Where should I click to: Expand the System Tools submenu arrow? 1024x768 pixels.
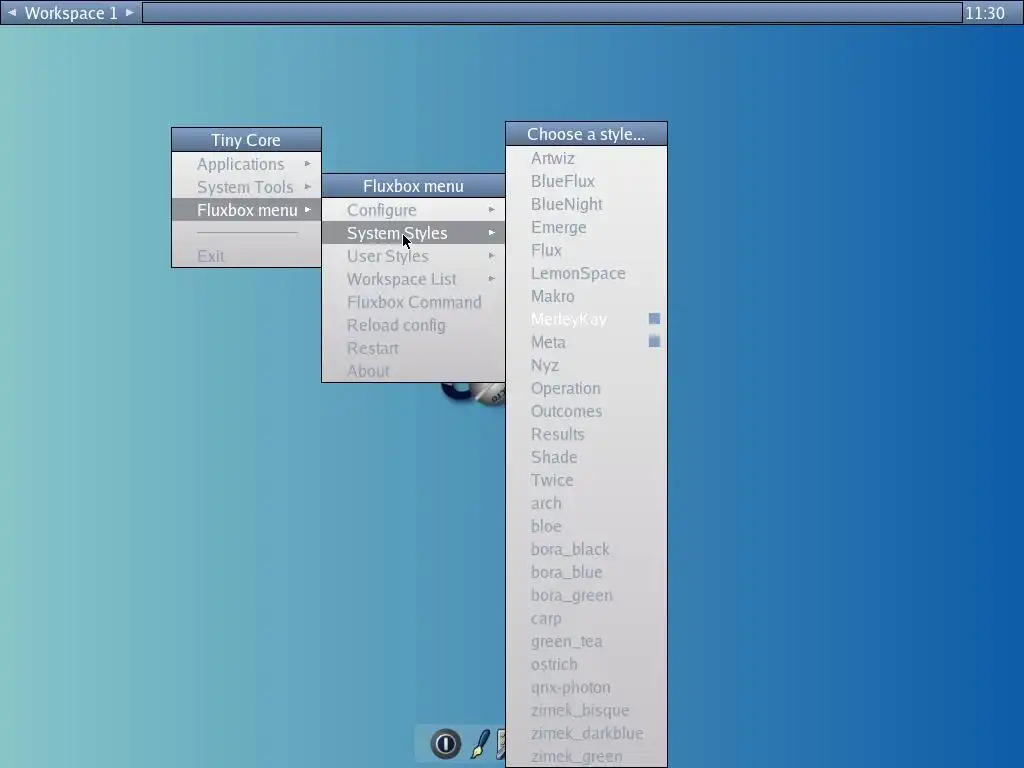coord(308,187)
